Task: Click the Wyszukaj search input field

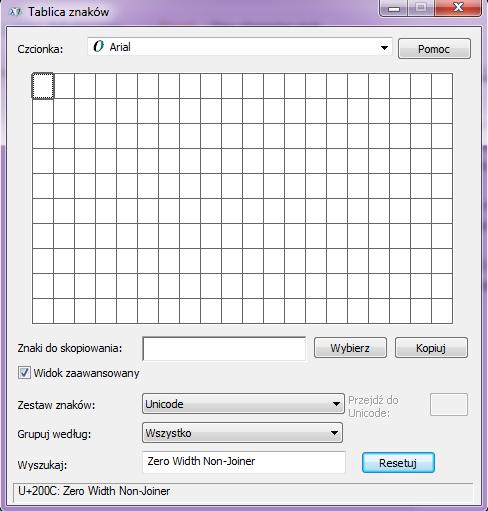Action: [x=244, y=462]
